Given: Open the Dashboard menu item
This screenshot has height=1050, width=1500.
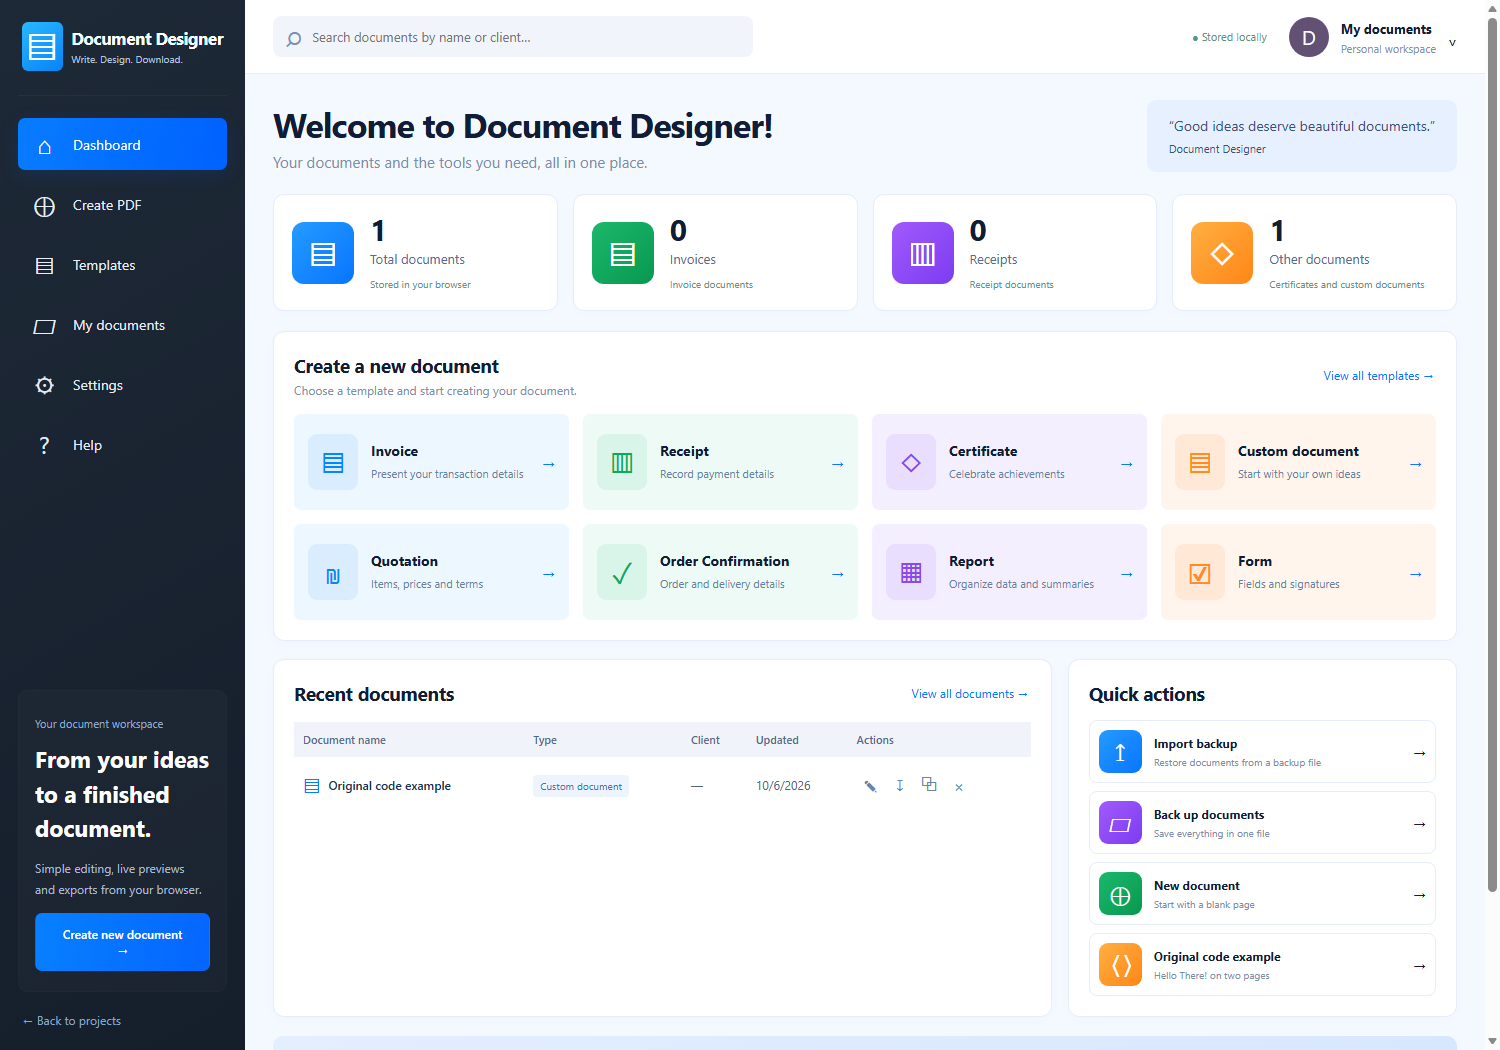Looking at the screenshot, I should pyautogui.click(x=122, y=144).
